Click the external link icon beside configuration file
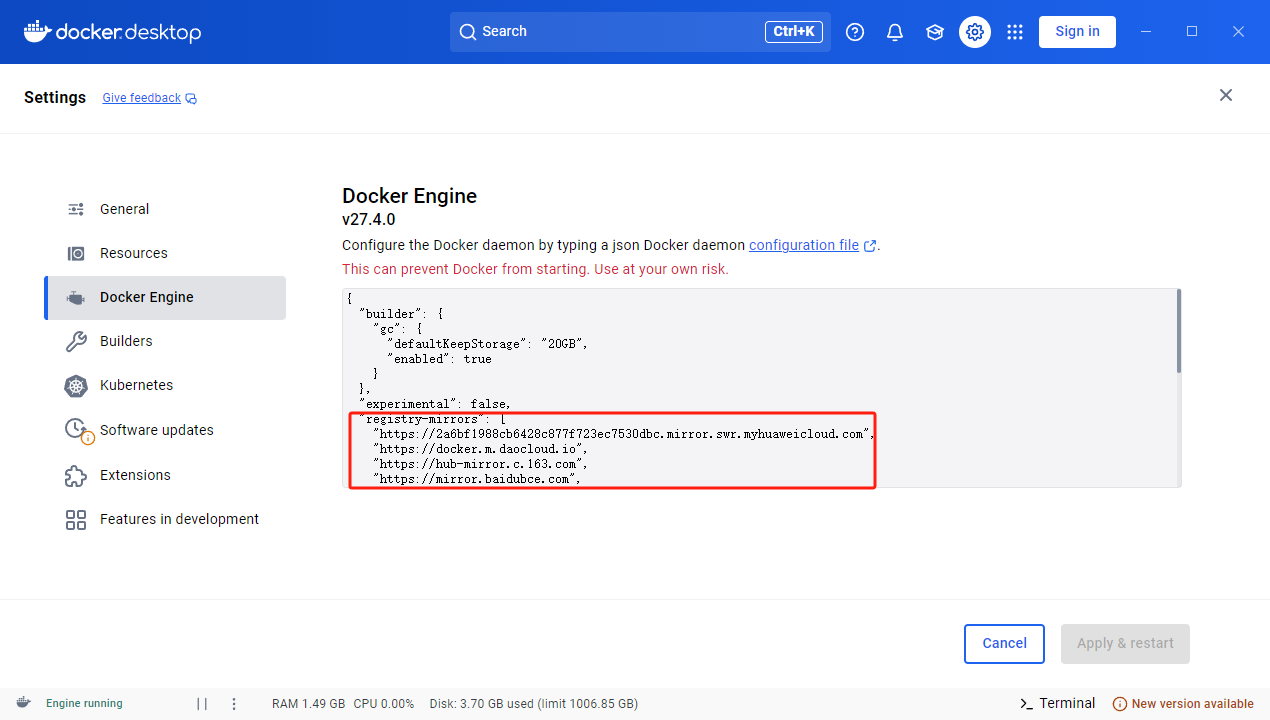 click(870, 246)
